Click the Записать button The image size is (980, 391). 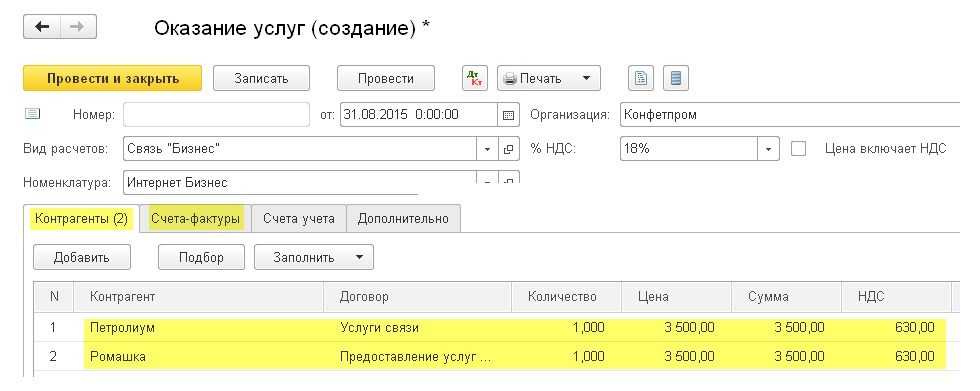point(261,79)
